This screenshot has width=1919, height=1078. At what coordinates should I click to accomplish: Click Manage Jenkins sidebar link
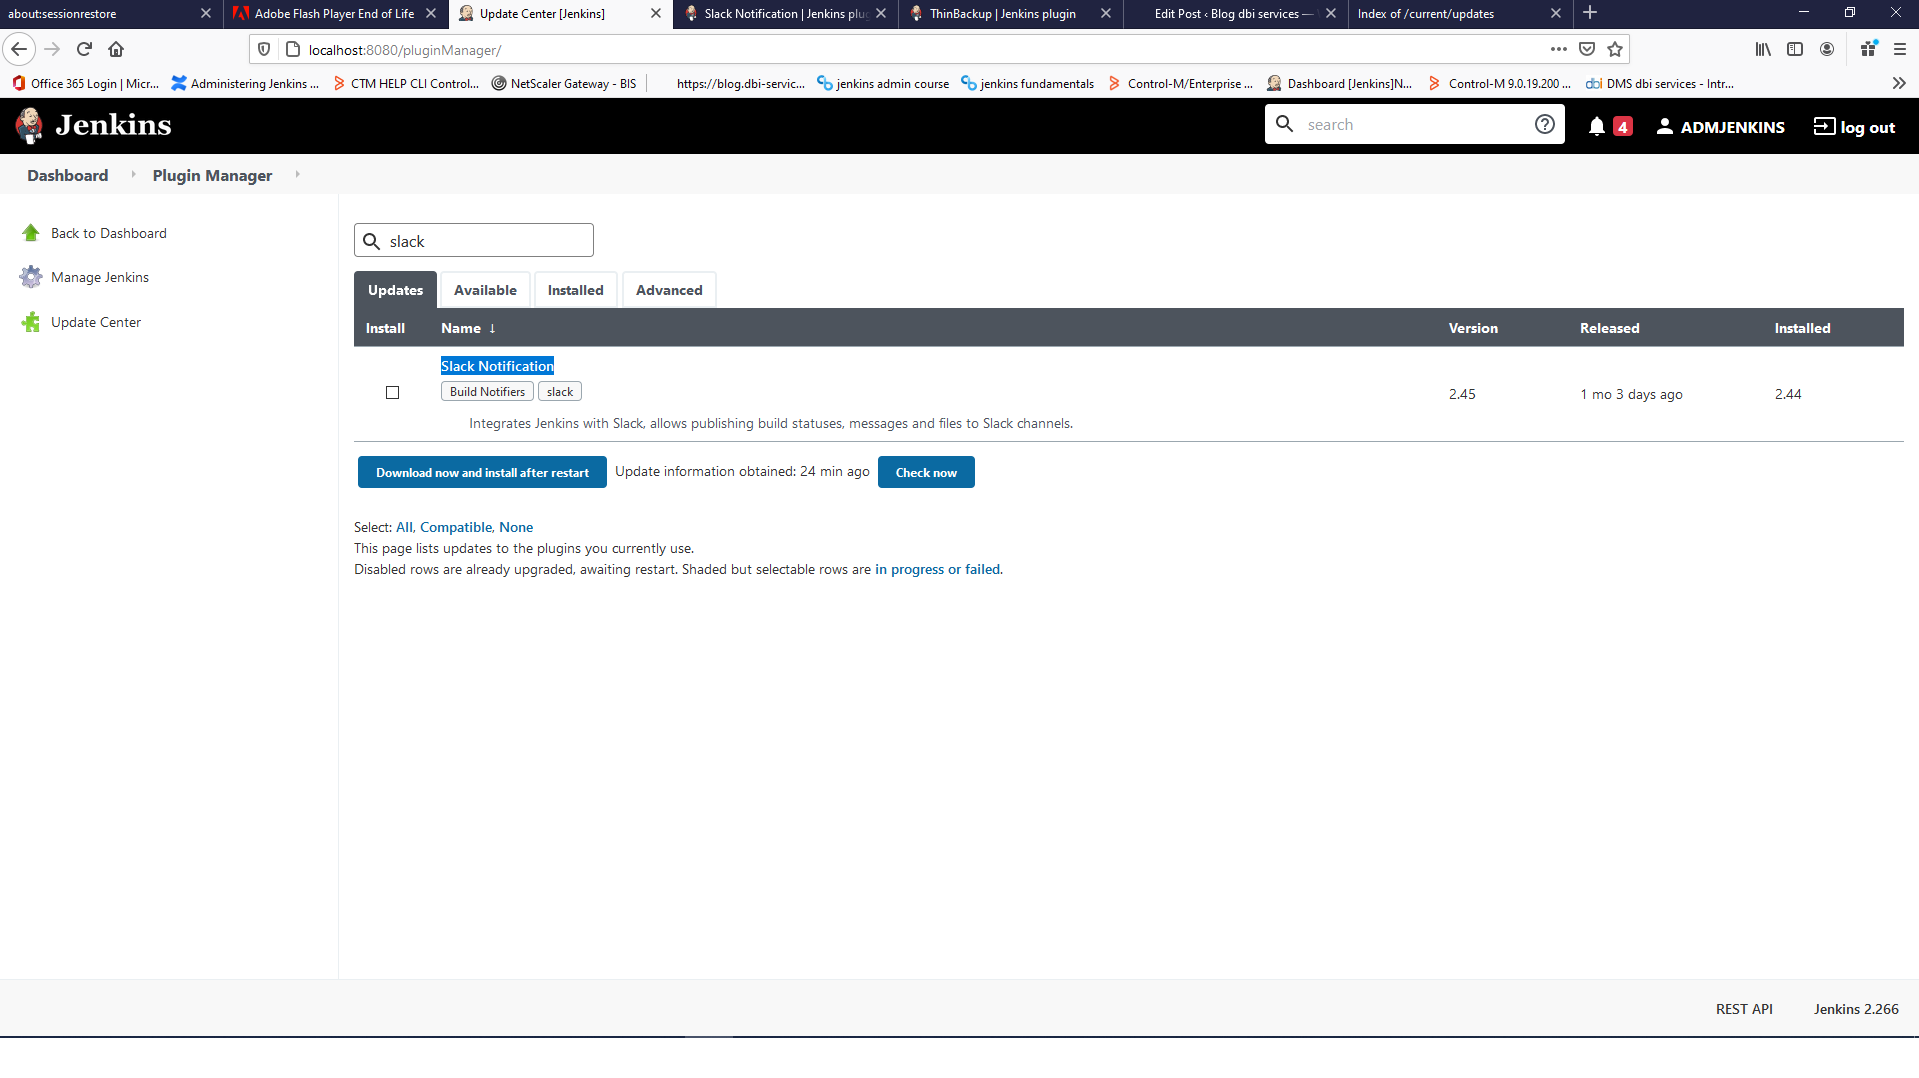click(x=100, y=277)
